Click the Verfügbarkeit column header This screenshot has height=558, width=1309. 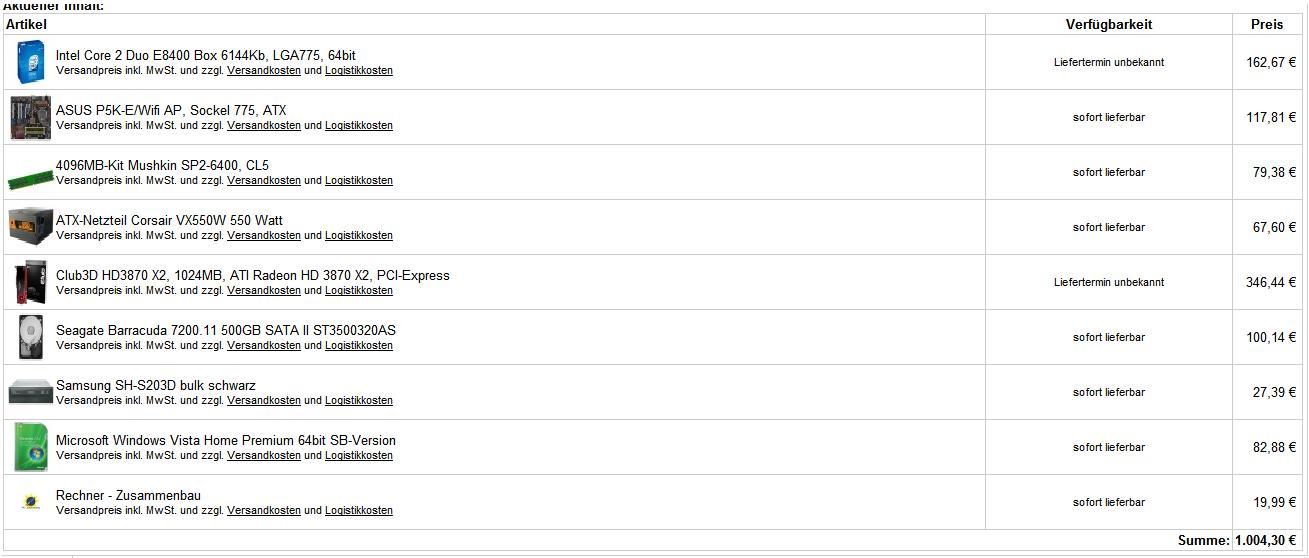coord(1109,24)
